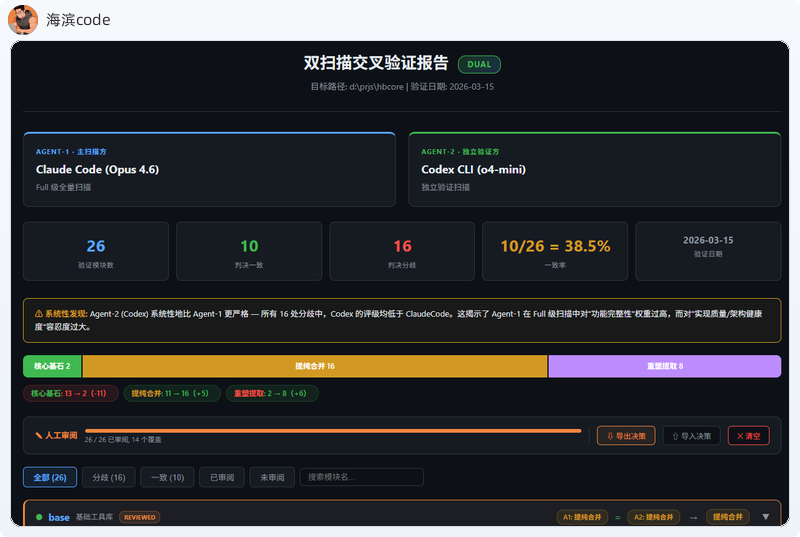The image size is (800, 537).
Task: Click the 提纯合并: 11→16 (+5) chip
Action: [x=172, y=393]
